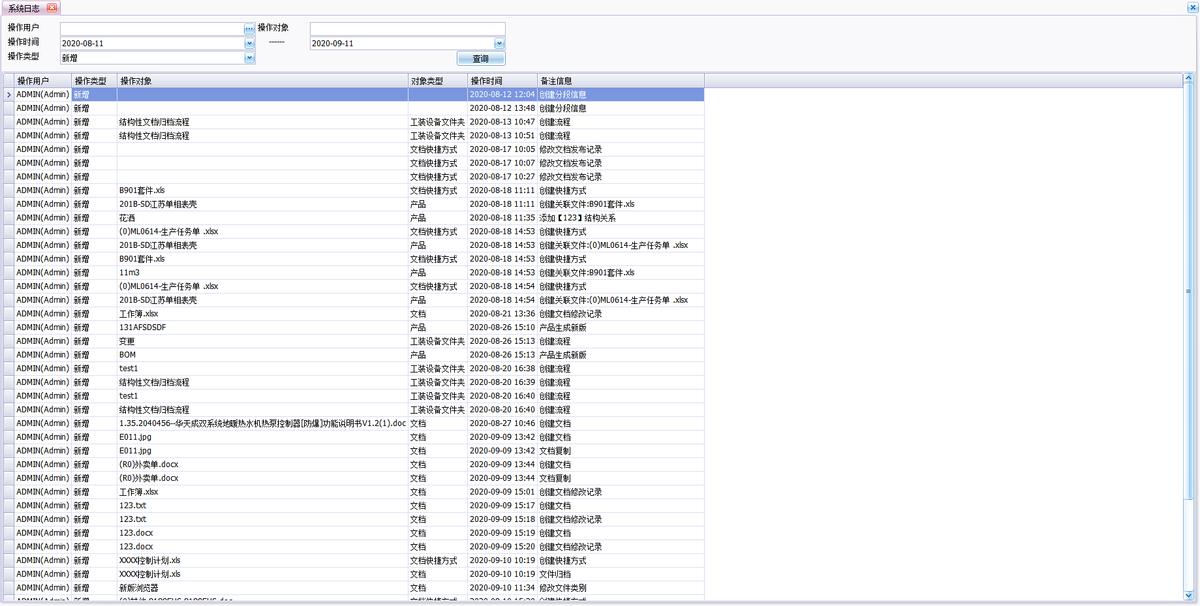1200x606 pixels.
Task: Select the 产品生成新版 note at 2020-08-26 15:10
Action: (620, 327)
